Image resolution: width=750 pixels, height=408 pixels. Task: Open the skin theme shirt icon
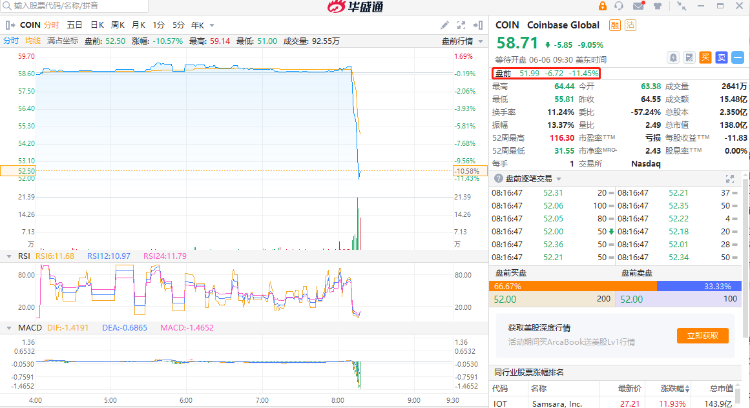click(x=658, y=6)
